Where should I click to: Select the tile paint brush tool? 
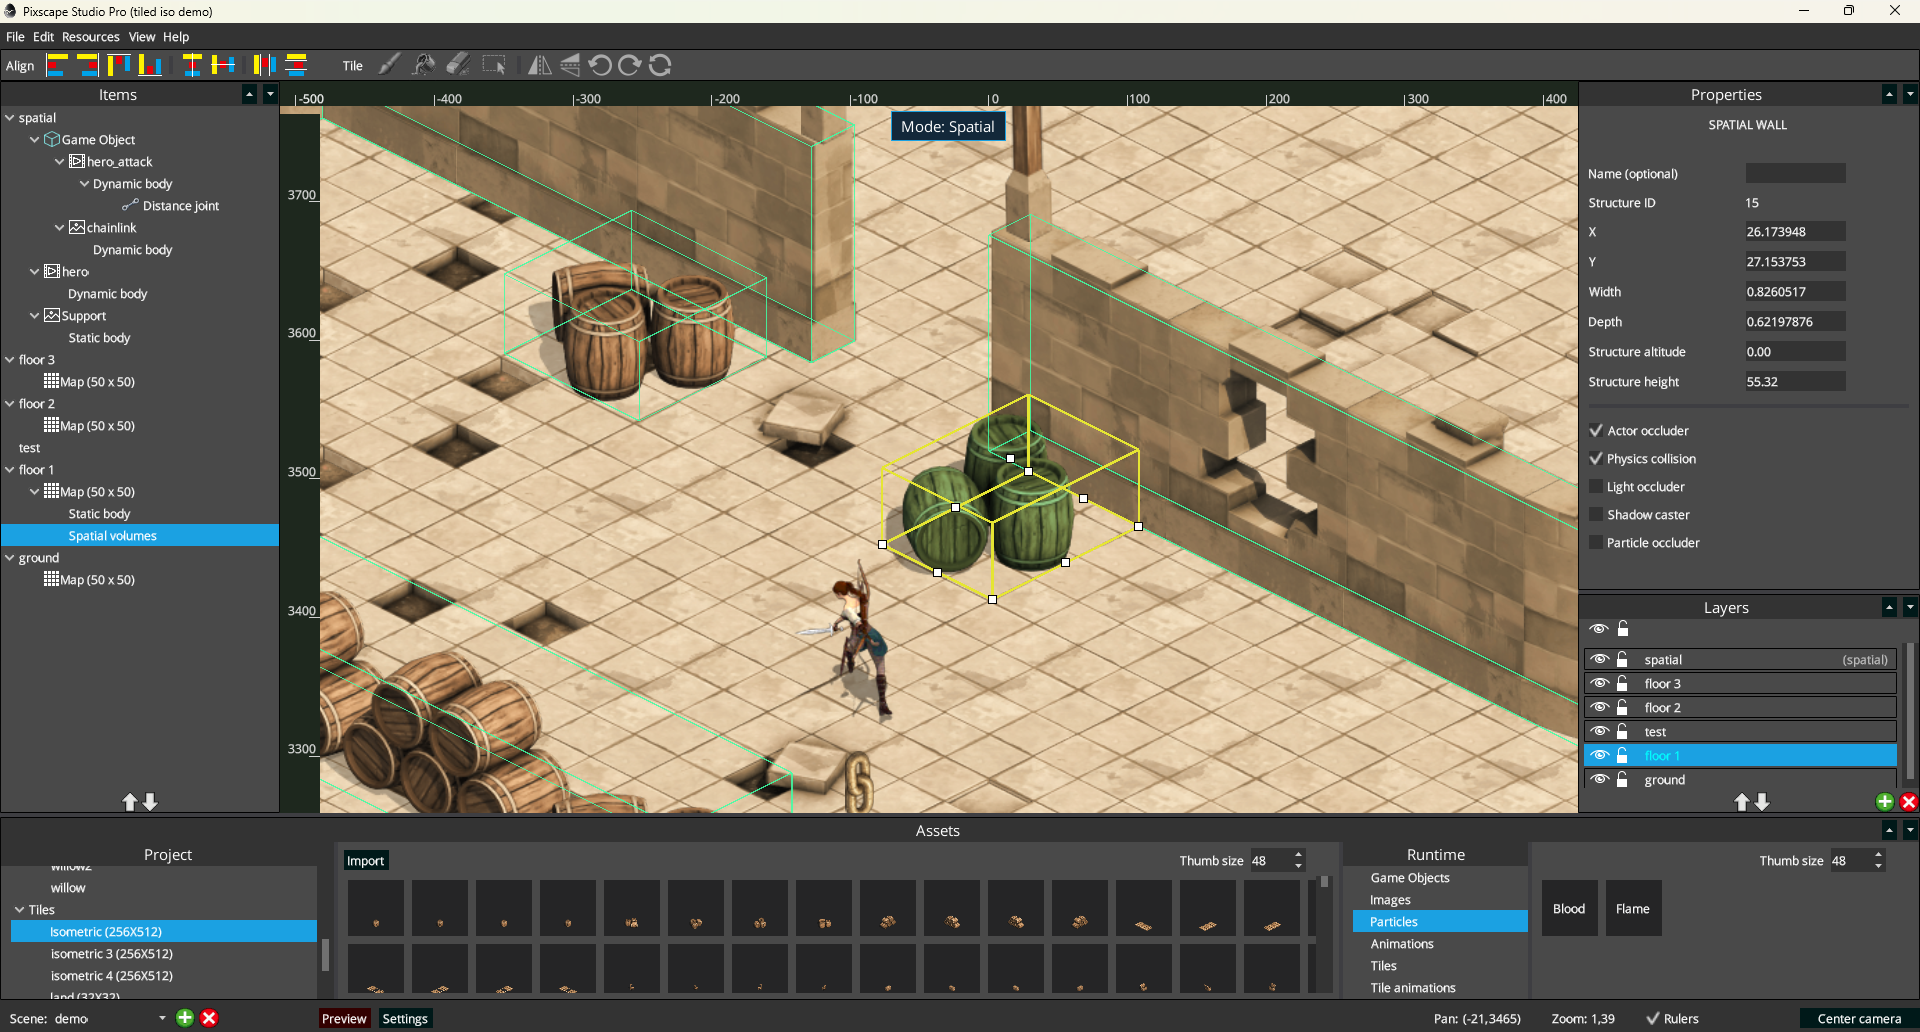[390, 65]
